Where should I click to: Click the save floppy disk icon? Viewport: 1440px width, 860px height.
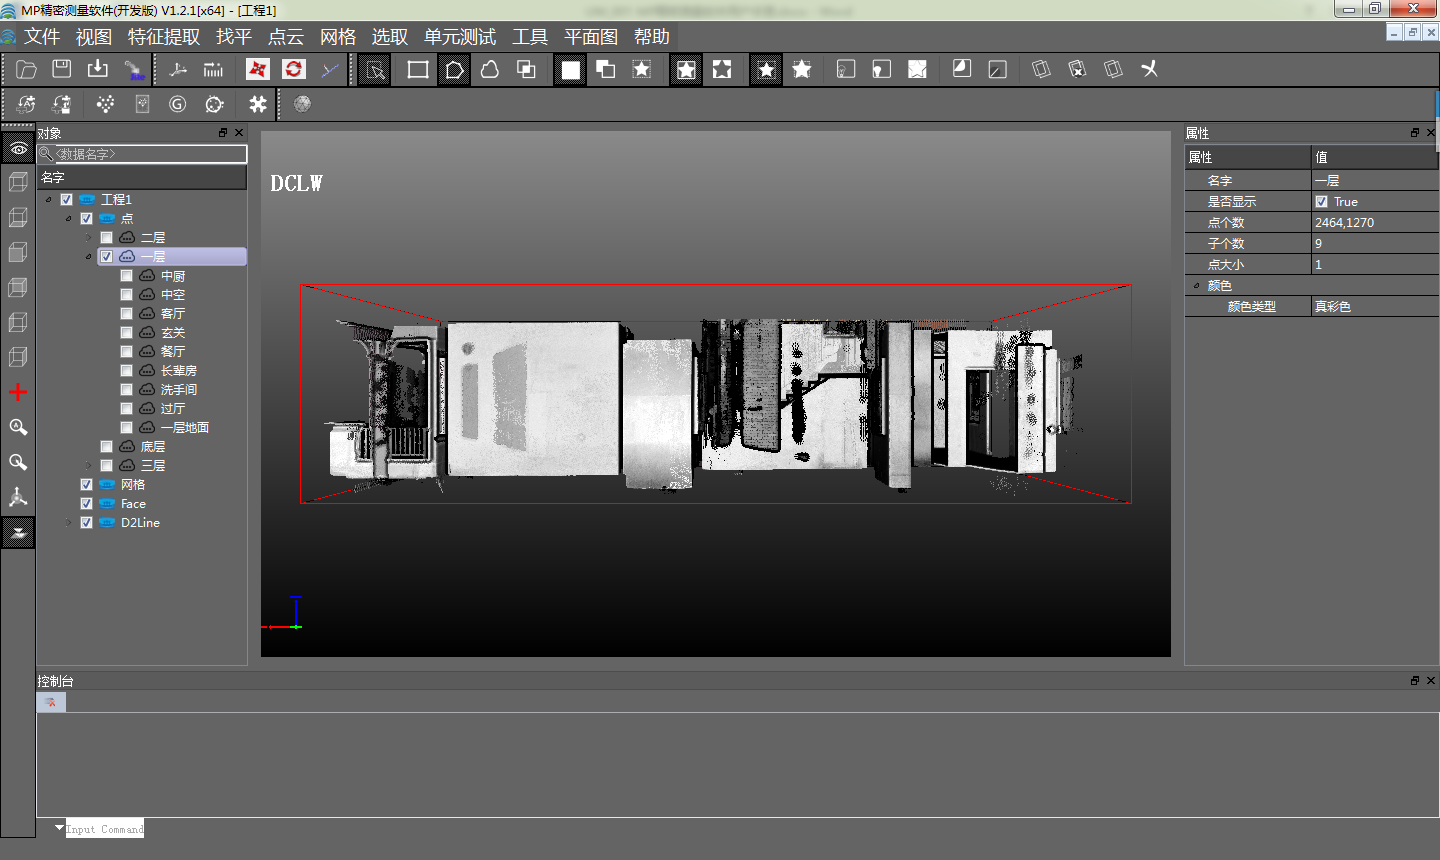click(62, 69)
